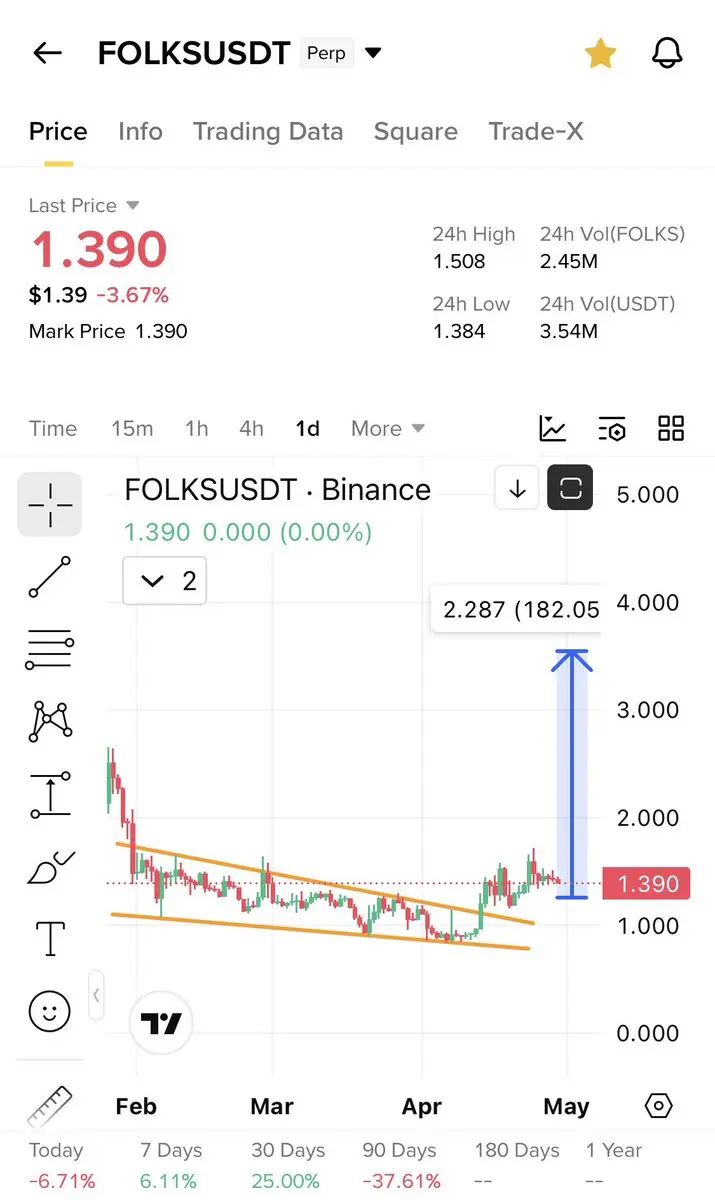Select the 1d interval
The image size is (715, 1200).
(308, 429)
